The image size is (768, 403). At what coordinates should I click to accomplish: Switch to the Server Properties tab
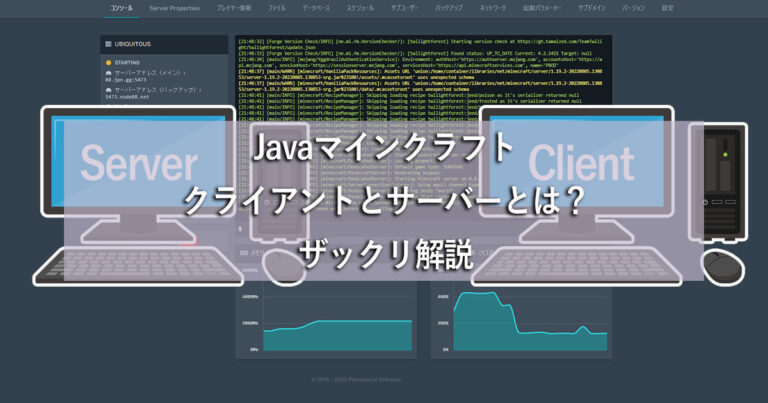174,8
